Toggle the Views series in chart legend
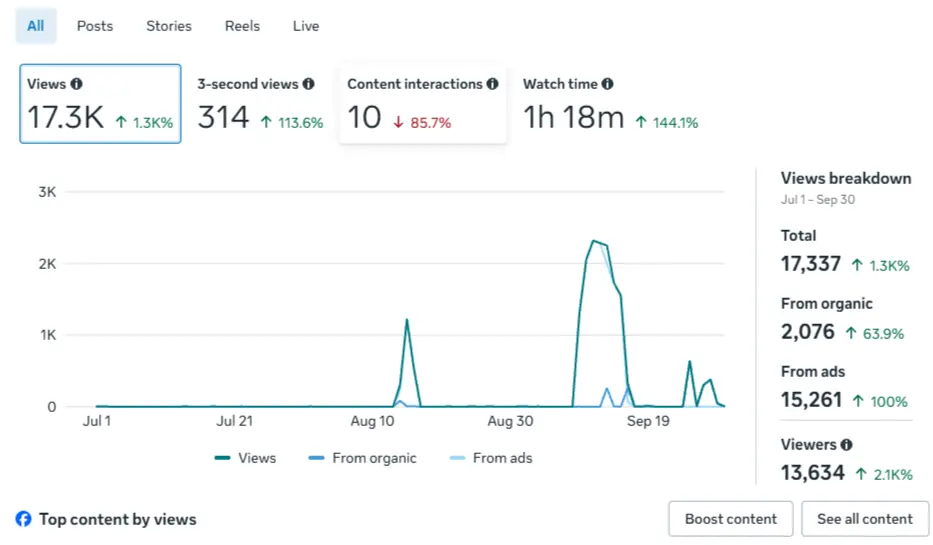Image resolution: width=933 pixels, height=545 pixels. tap(245, 458)
